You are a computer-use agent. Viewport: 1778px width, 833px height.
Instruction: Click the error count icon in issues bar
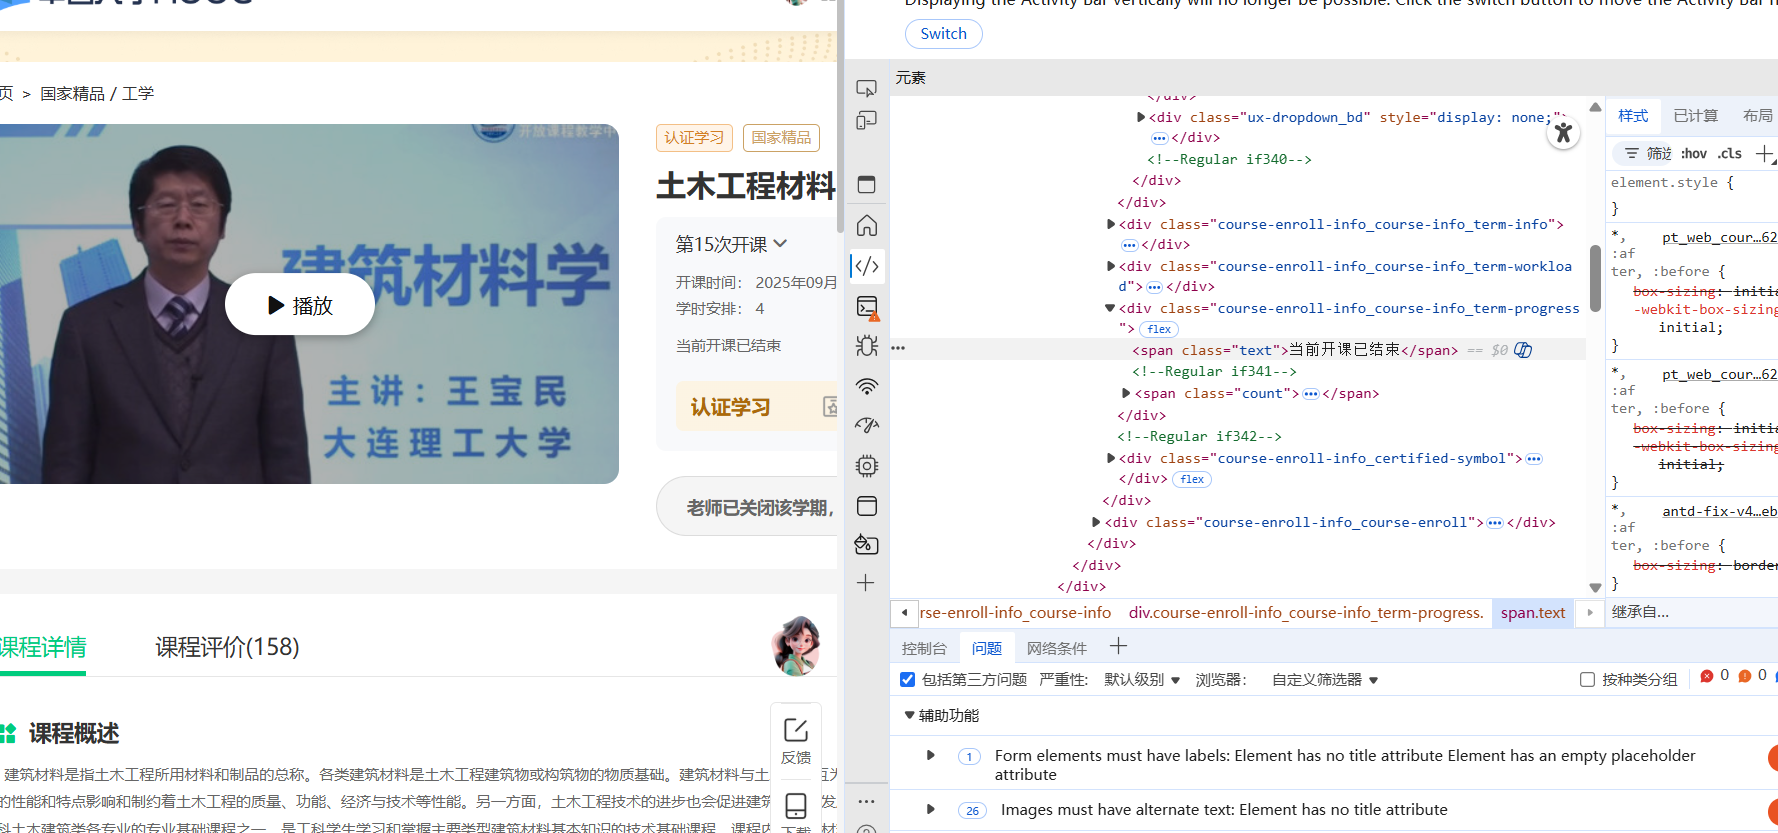[x=1707, y=677]
